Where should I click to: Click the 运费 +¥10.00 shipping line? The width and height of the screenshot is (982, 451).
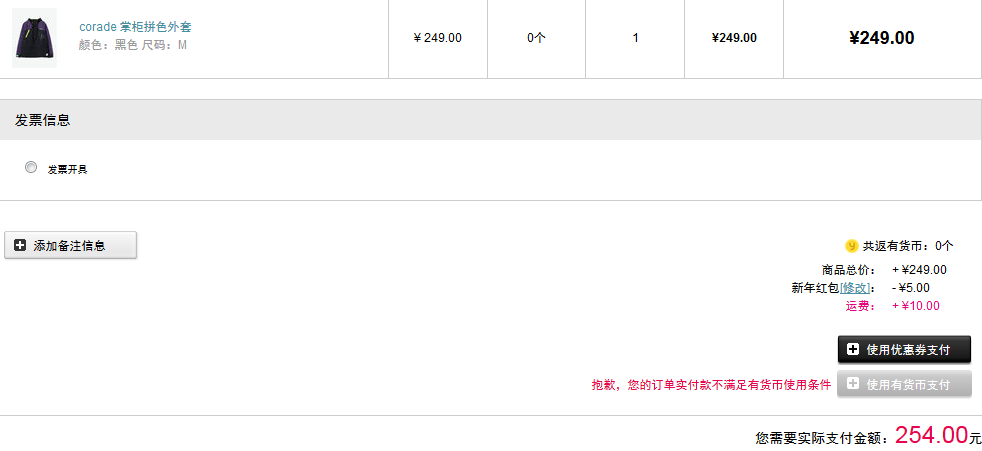click(x=892, y=306)
